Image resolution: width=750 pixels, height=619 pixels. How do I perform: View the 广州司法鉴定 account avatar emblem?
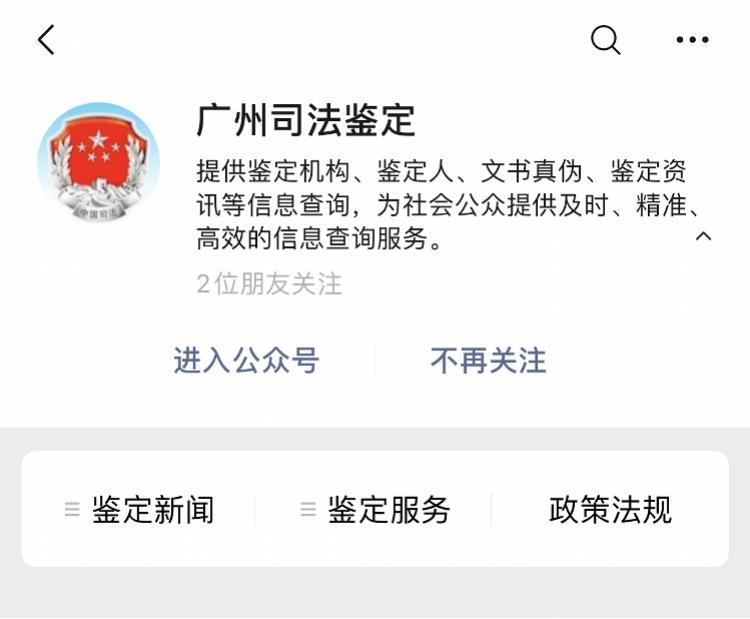pyautogui.click(x=99, y=163)
